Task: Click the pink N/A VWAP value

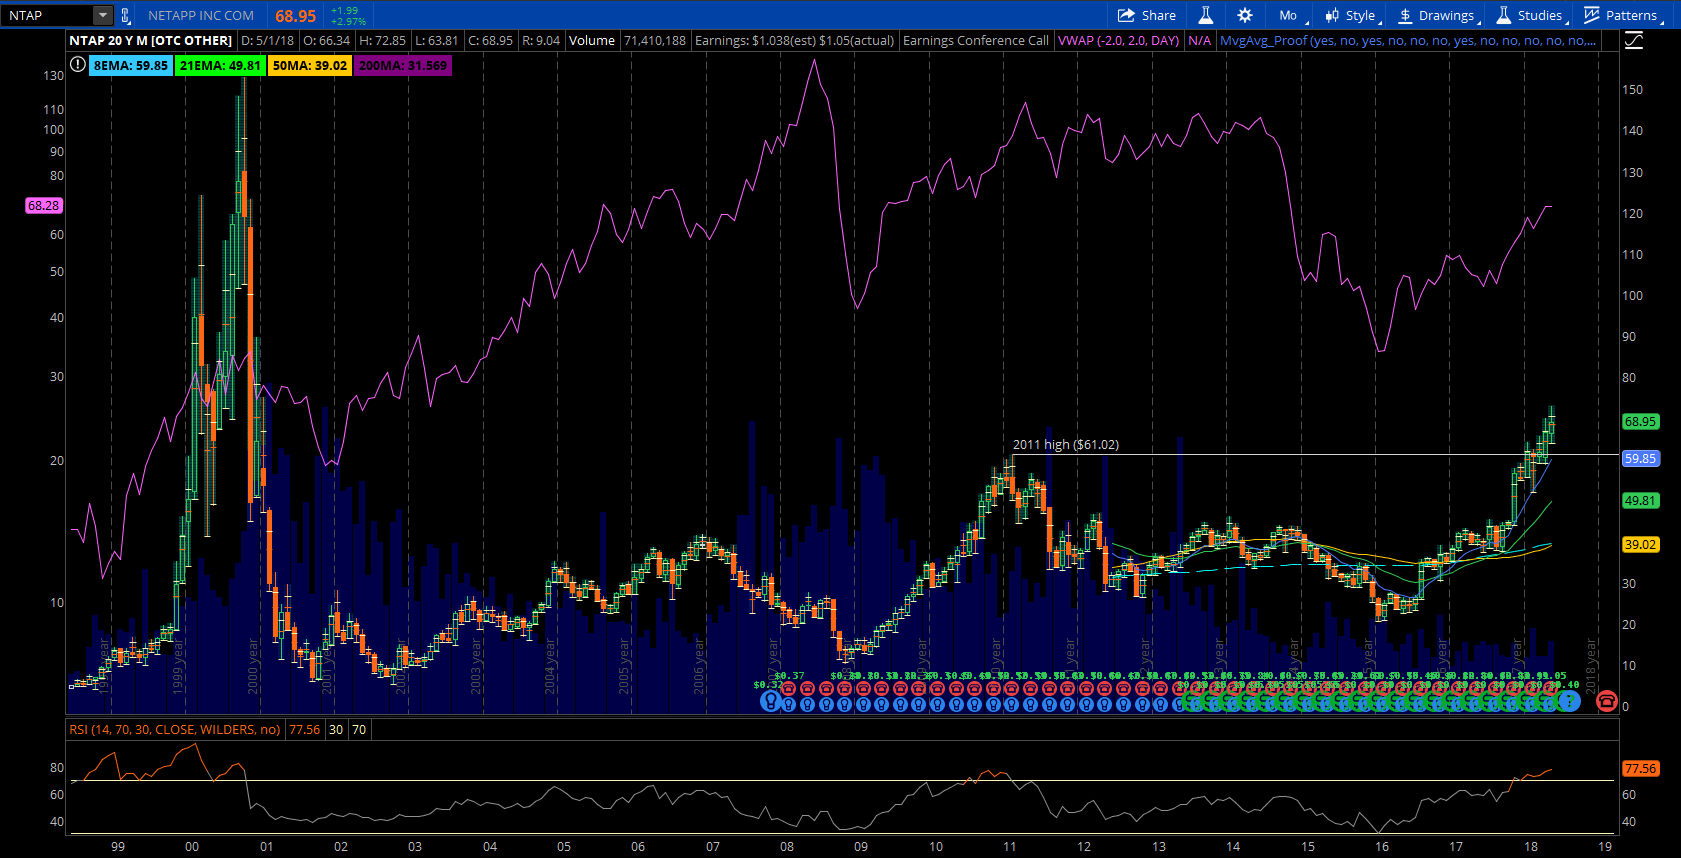Action: (1199, 40)
